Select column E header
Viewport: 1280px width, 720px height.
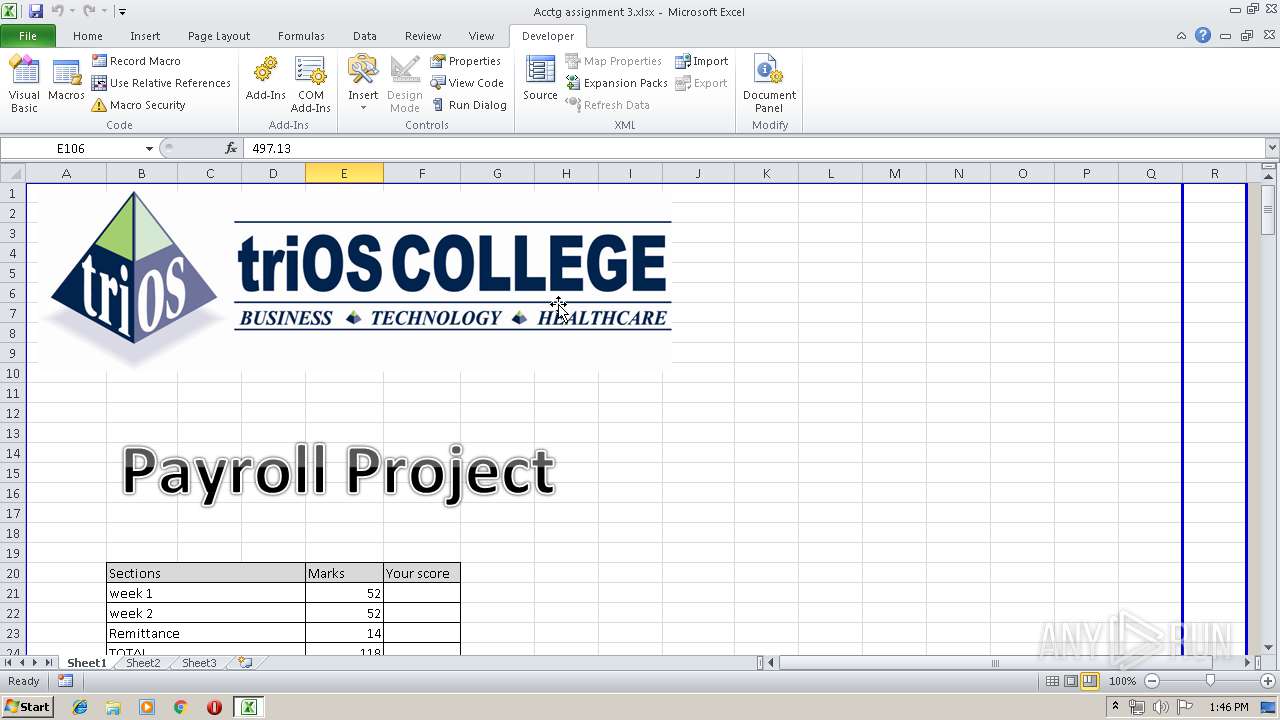click(x=344, y=173)
